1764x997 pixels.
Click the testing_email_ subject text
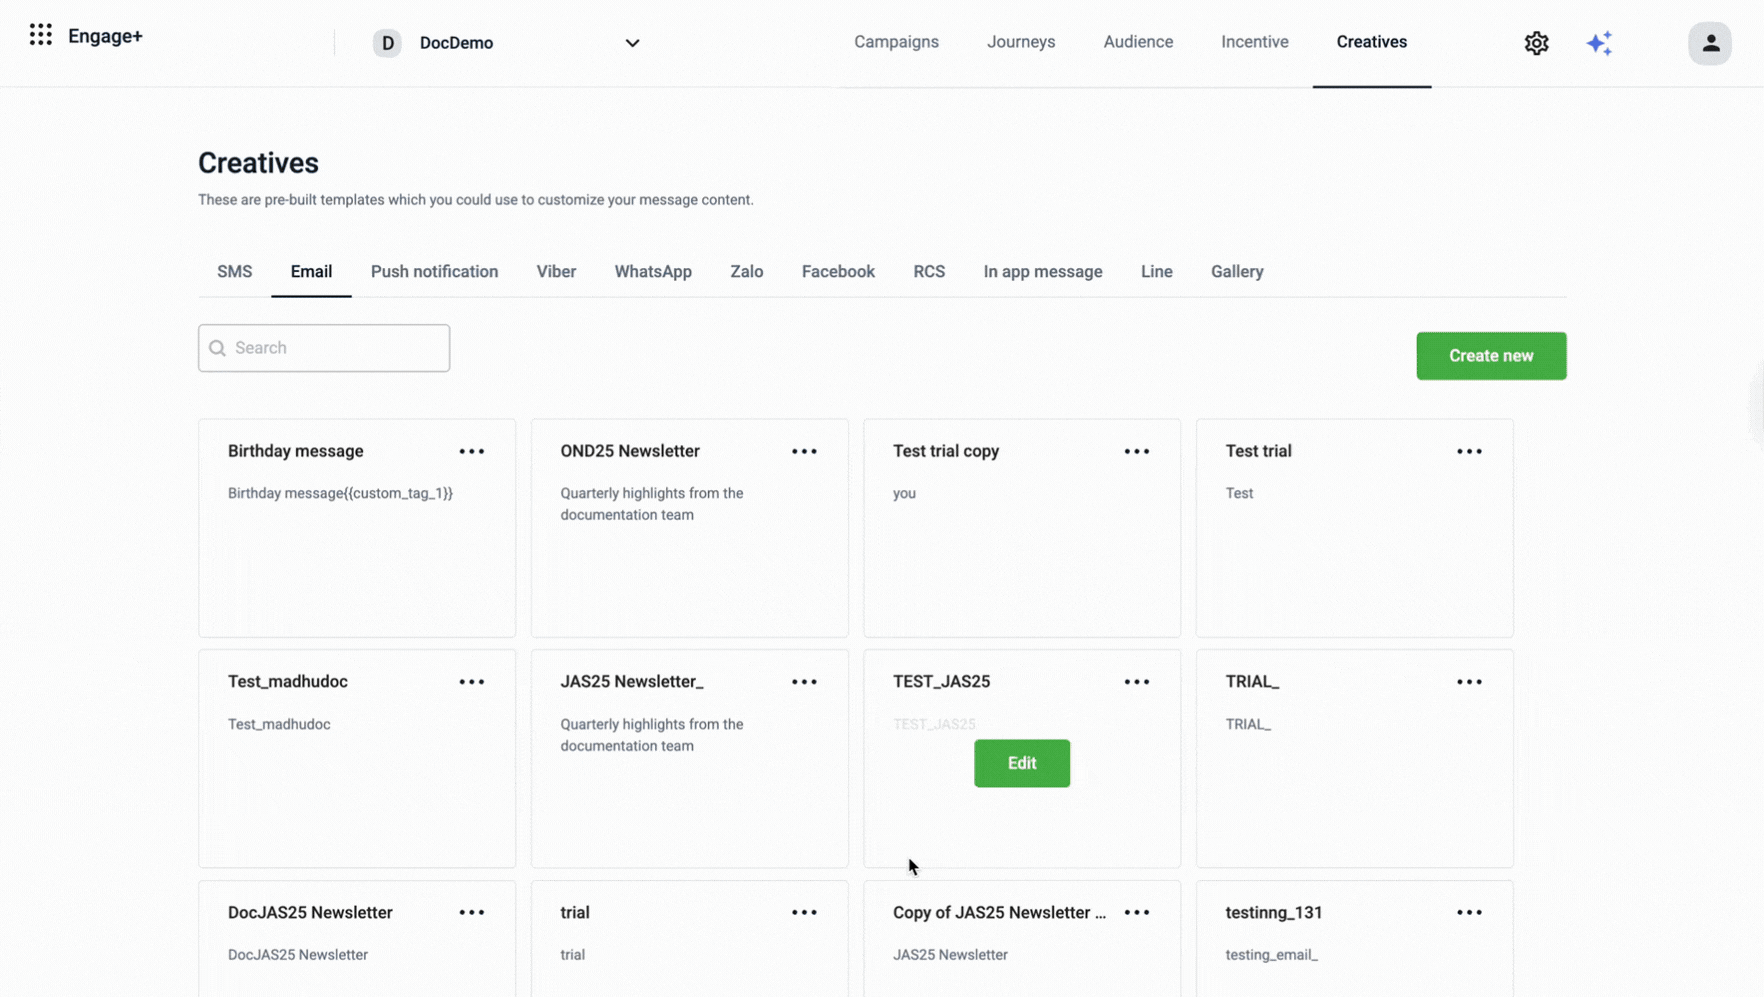coord(1272,955)
